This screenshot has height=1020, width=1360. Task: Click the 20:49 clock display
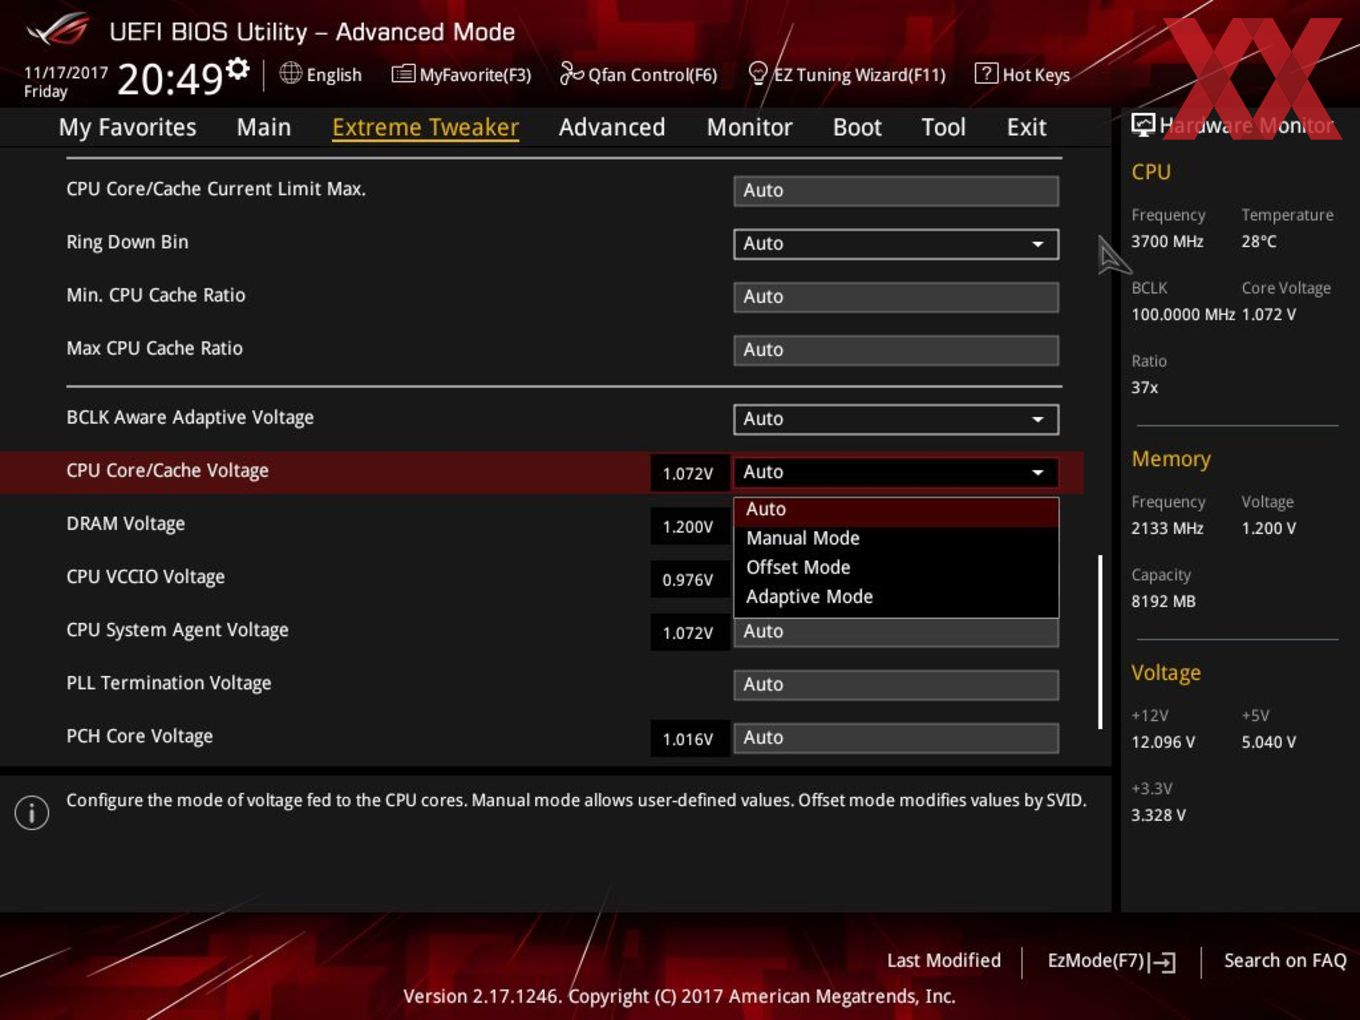170,79
